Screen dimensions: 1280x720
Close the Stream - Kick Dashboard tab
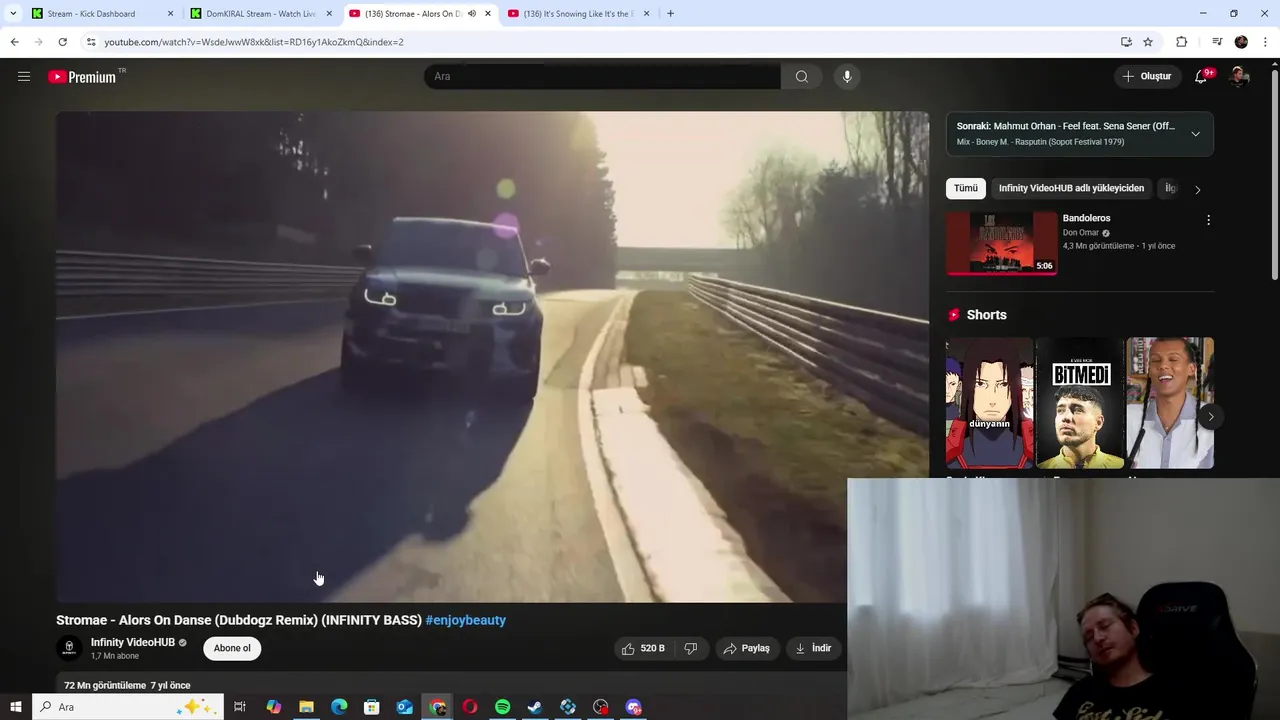coord(170,14)
